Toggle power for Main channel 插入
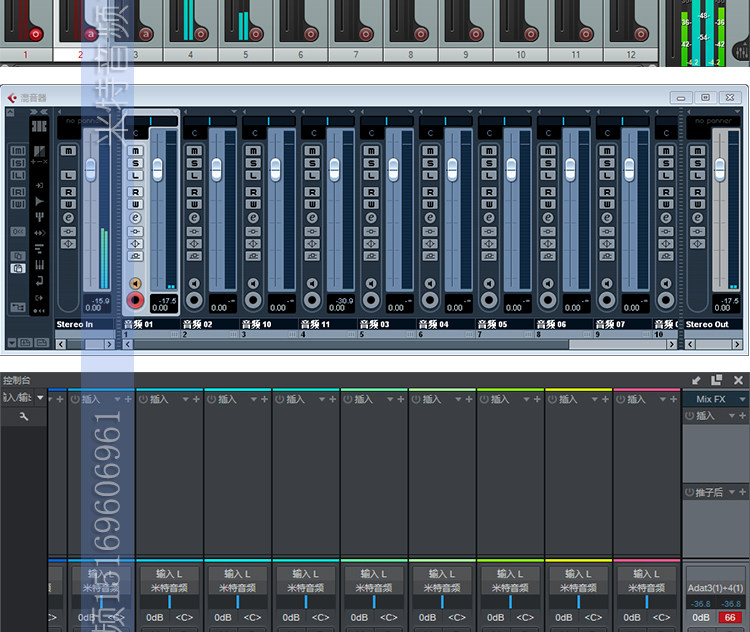The height and width of the screenshot is (632, 750). pyautogui.click(x=689, y=415)
